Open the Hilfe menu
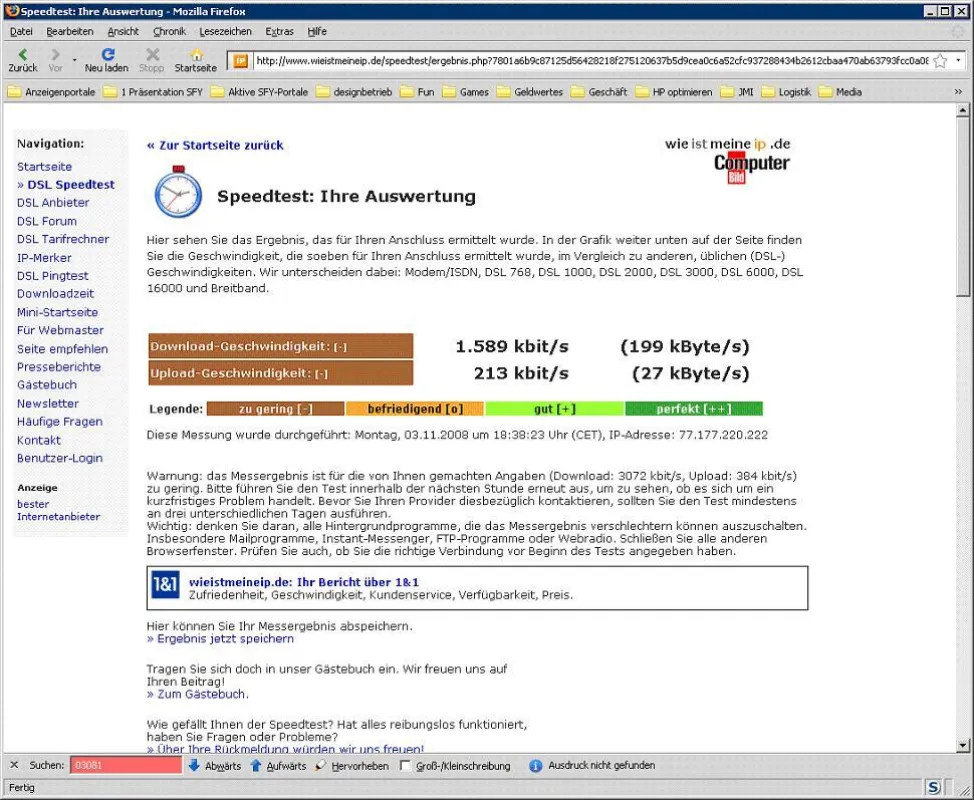The width and height of the screenshot is (974, 800). (x=317, y=31)
